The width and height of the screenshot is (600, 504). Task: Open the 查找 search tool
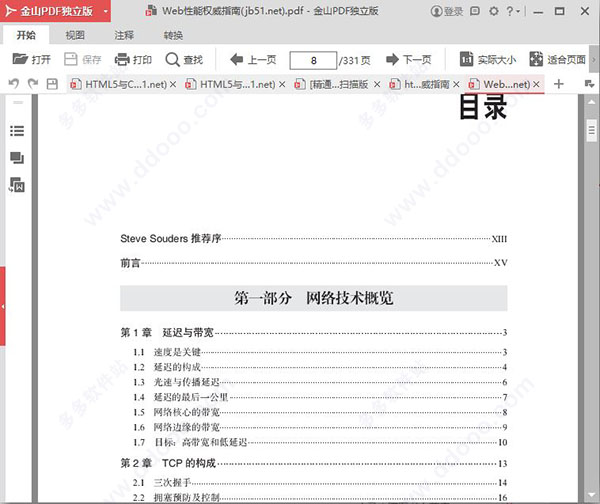point(184,59)
